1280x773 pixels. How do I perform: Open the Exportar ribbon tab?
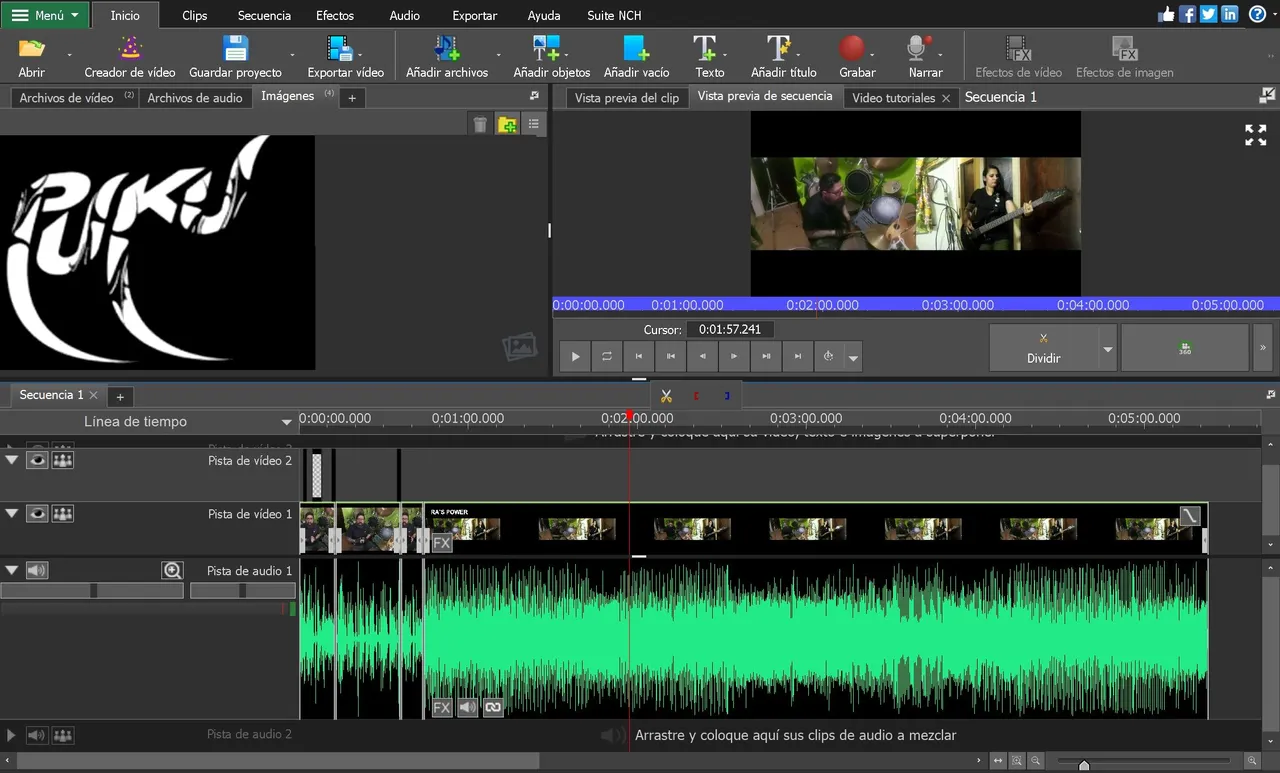(475, 15)
